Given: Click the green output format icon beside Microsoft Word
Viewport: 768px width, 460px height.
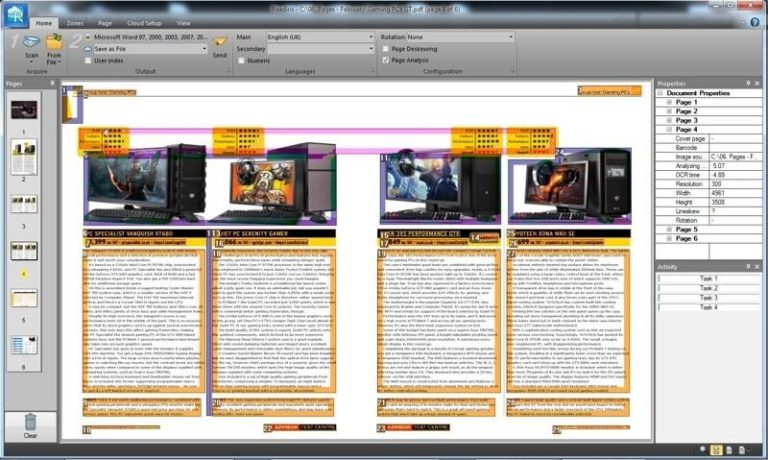Looking at the screenshot, I should point(88,37).
